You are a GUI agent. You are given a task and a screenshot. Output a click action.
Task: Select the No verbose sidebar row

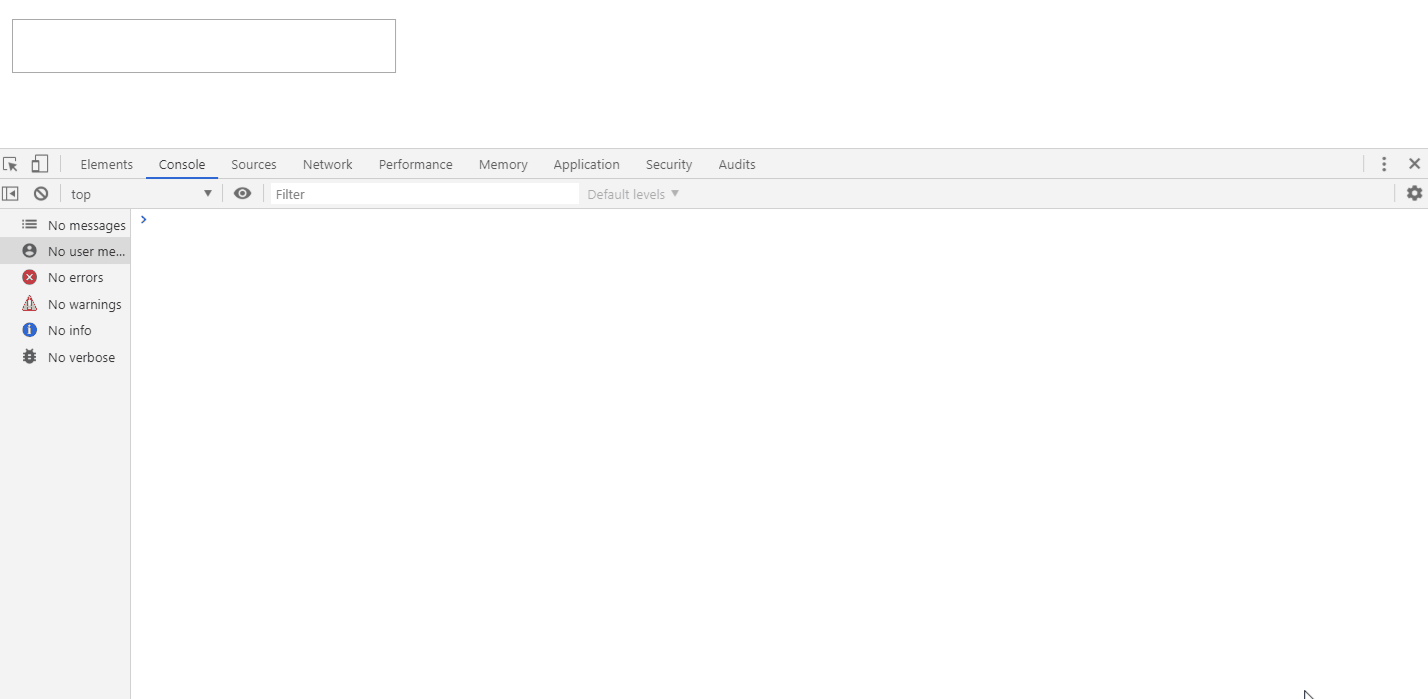pos(65,357)
